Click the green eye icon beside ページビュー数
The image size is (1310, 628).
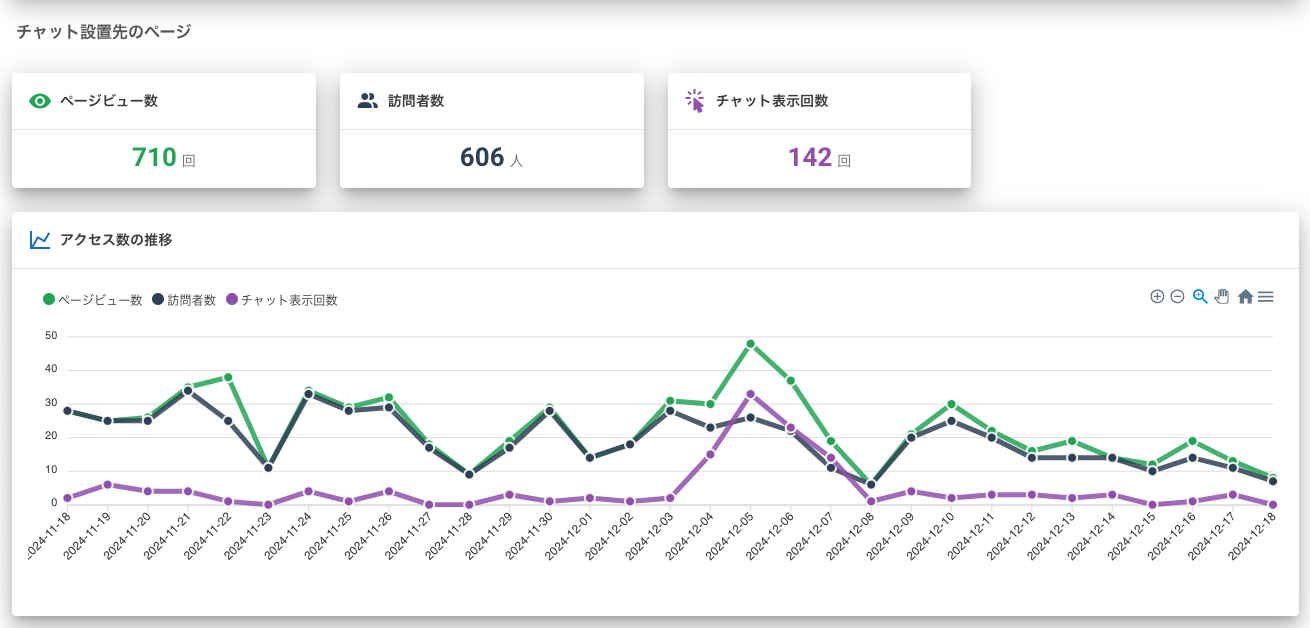[40, 101]
